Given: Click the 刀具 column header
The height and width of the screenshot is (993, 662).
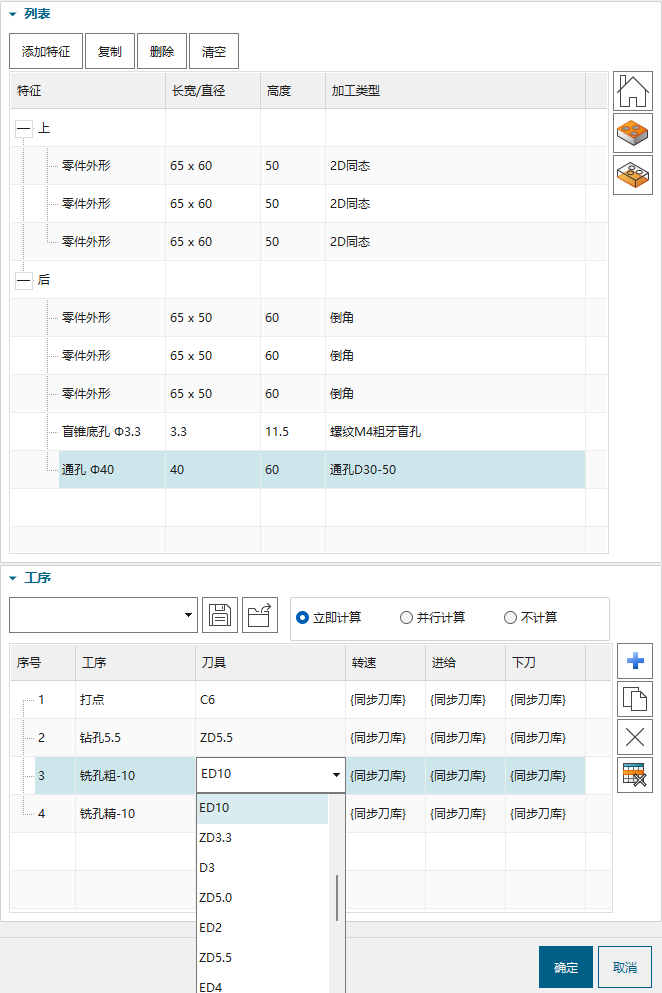Looking at the screenshot, I should (x=271, y=662).
